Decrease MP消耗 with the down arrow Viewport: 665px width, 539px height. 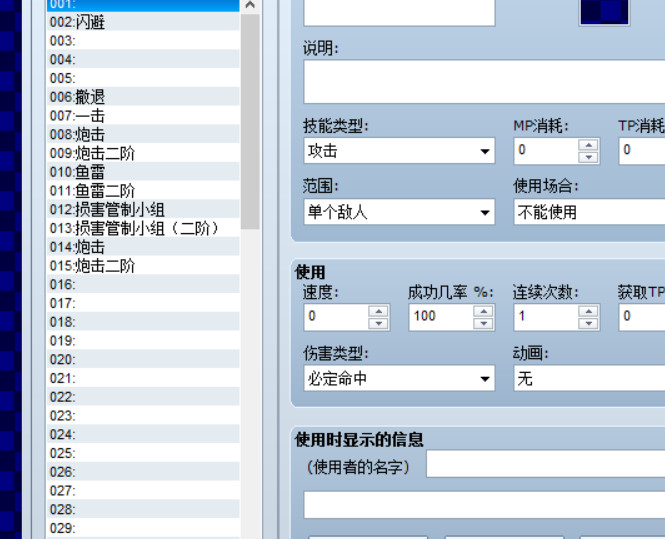pyautogui.click(x=589, y=157)
